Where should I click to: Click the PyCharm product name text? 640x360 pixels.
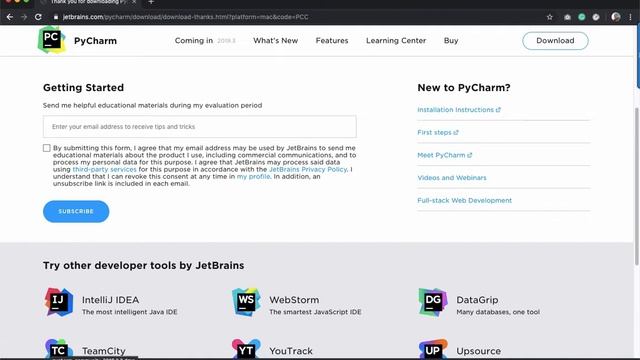pos(96,41)
